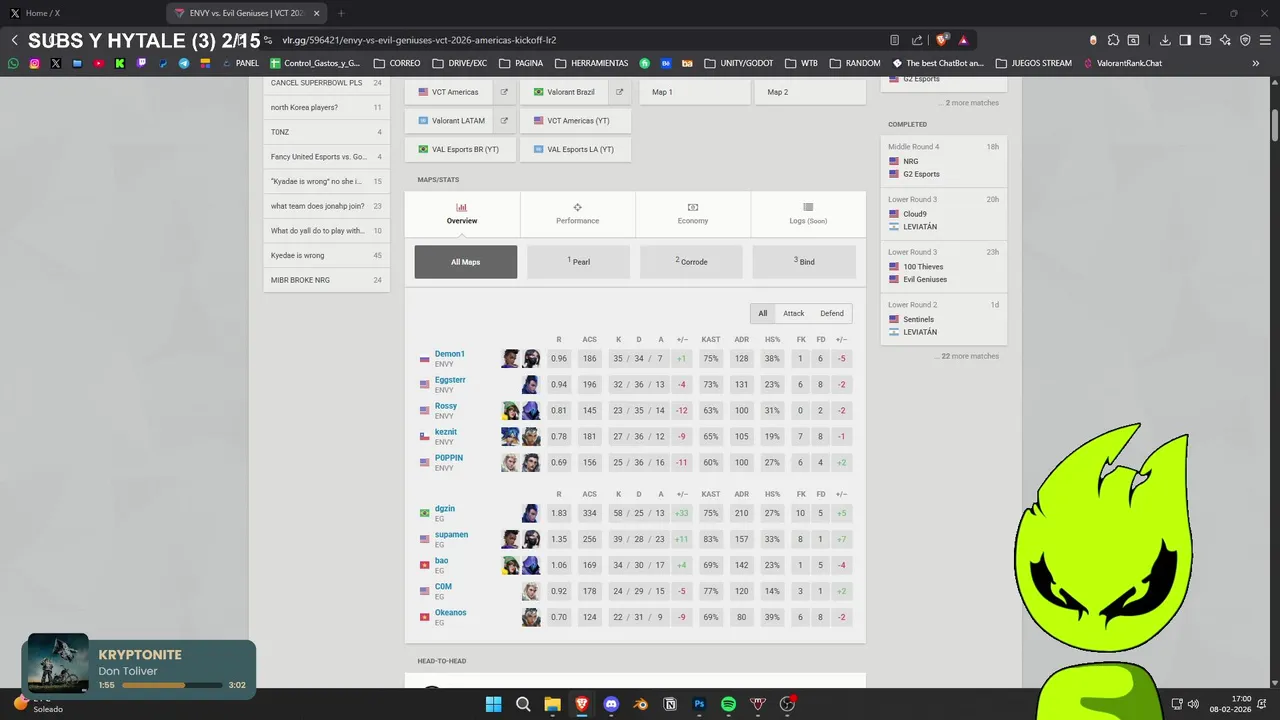Image resolution: width=1280 pixels, height=720 pixels.
Task: Open the Map 2 VOD button
Action: [x=810, y=92]
